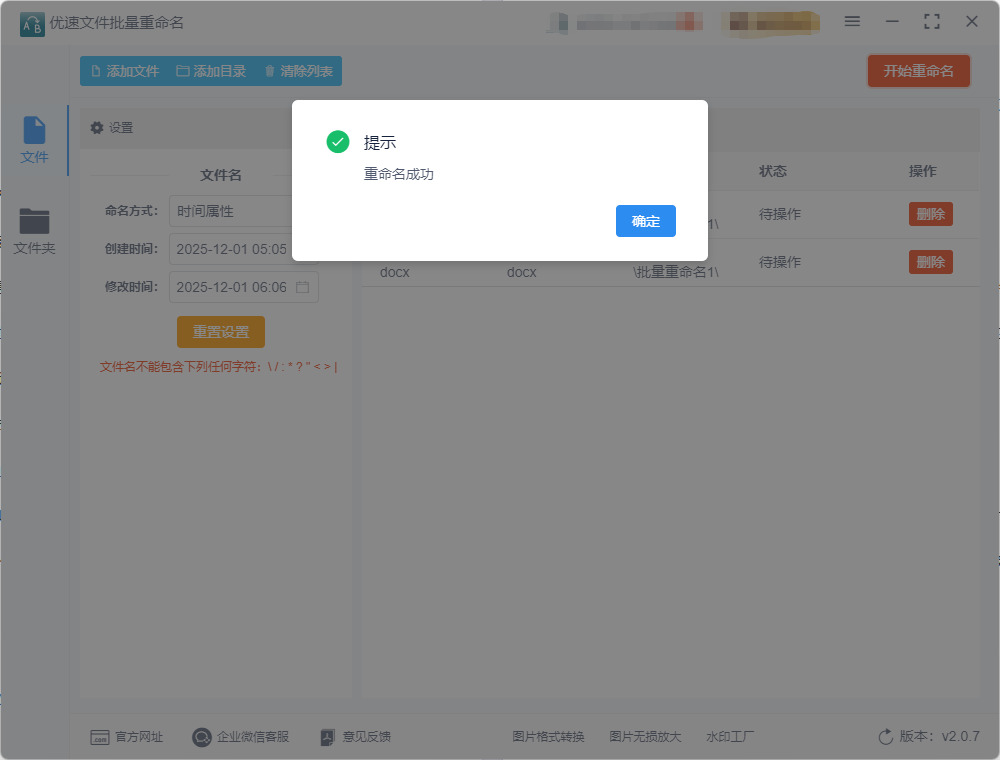Click the 重命名成功 message text

pyautogui.click(x=399, y=174)
